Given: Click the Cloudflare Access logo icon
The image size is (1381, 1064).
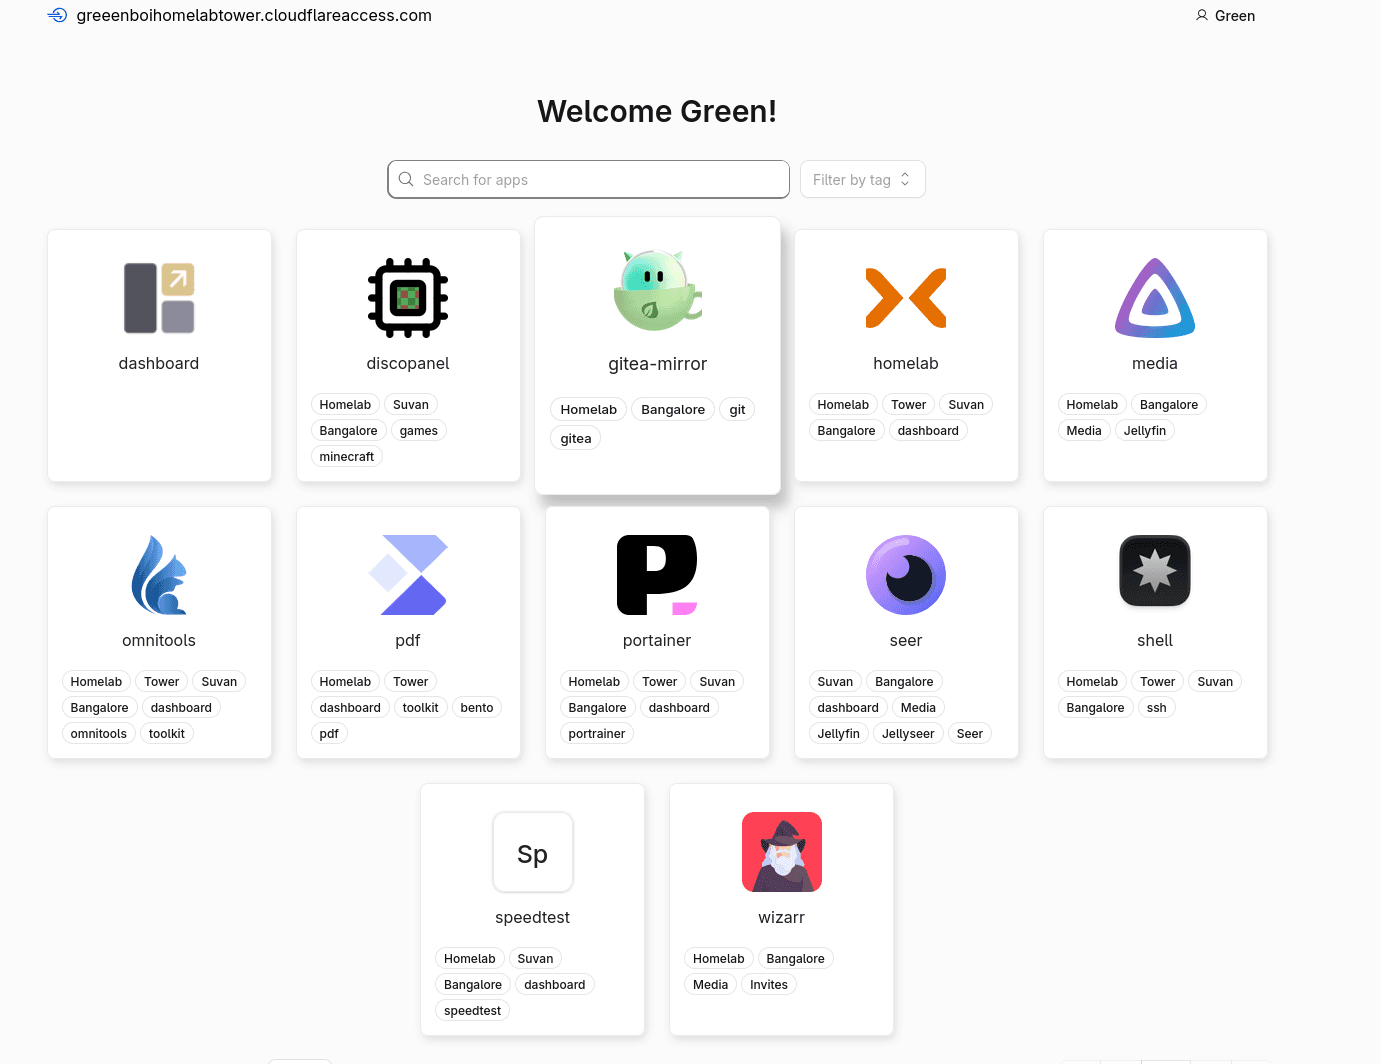Looking at the screenshot, I should point(58,15).
